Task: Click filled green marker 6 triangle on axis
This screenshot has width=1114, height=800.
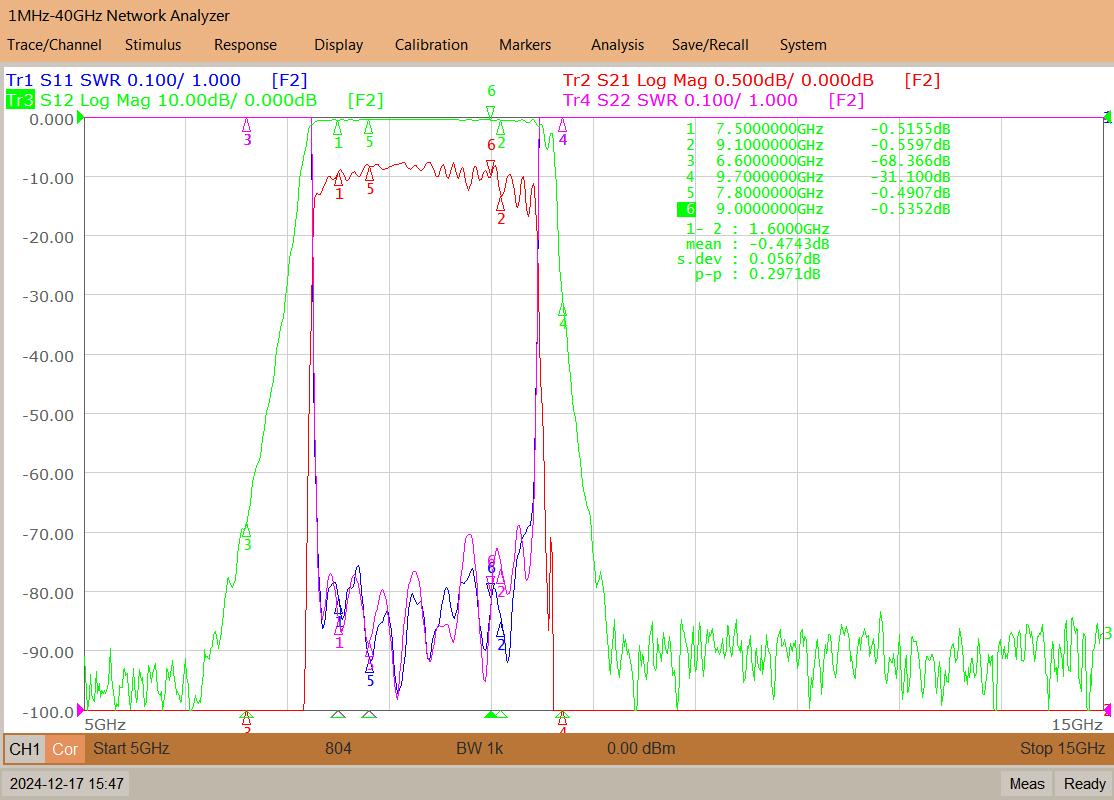Action: 490,714
